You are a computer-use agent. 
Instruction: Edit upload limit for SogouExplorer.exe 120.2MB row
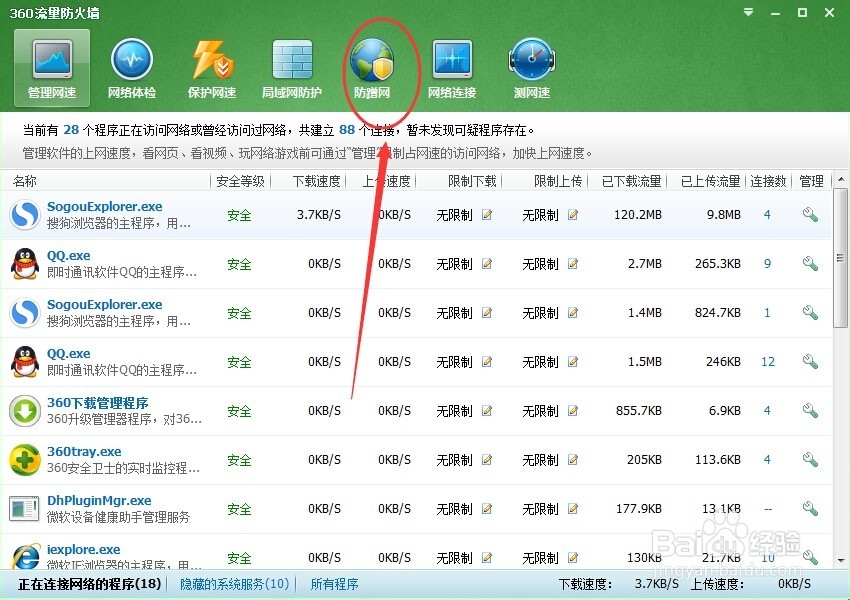pos(572,215)
